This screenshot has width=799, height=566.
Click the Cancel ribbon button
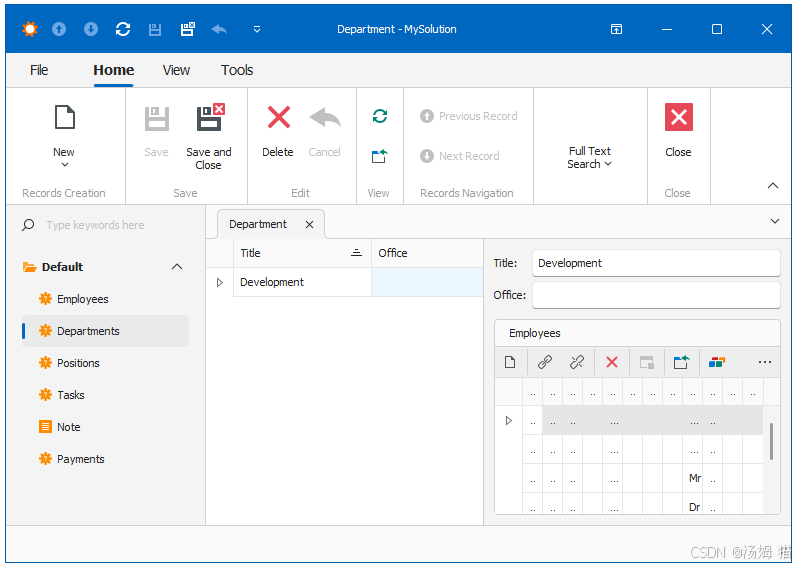click(325, 130)
